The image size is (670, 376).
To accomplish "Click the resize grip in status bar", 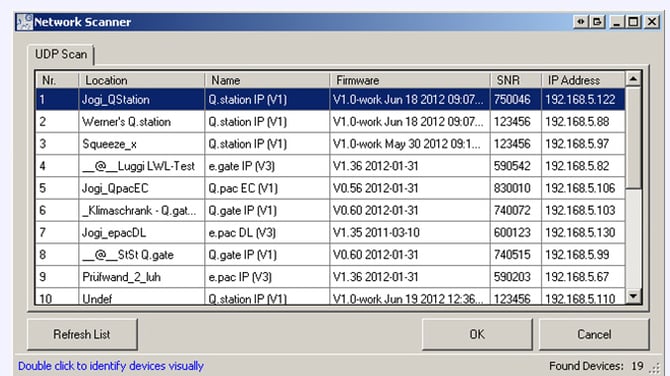I will tap(655, 367).
